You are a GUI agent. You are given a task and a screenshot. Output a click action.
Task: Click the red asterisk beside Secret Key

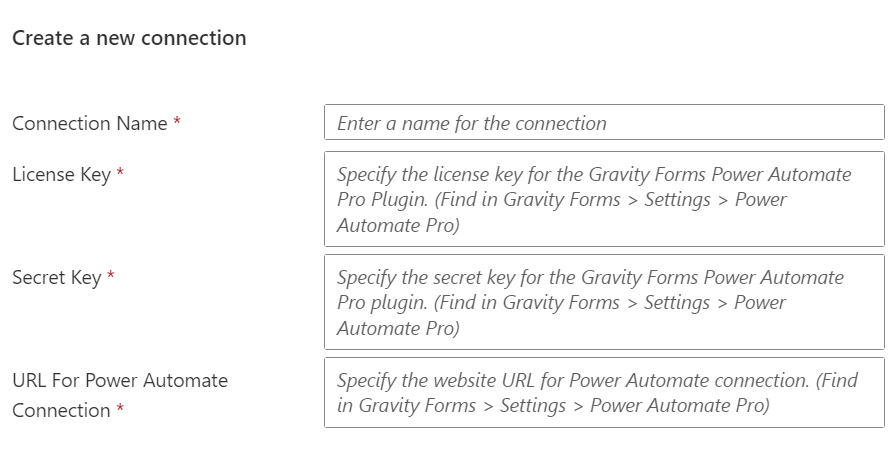[x=110, y=276]
